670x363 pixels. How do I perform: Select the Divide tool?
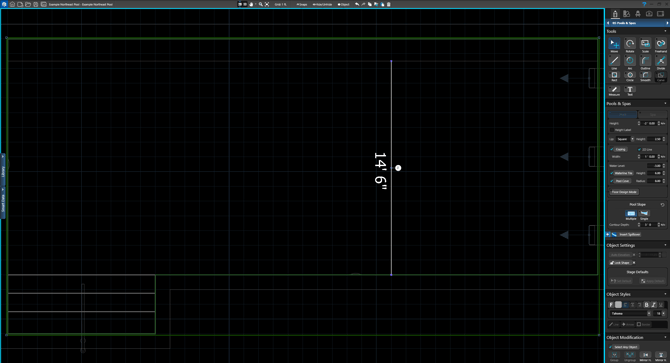pyautogui.click(x=661, y=61)
